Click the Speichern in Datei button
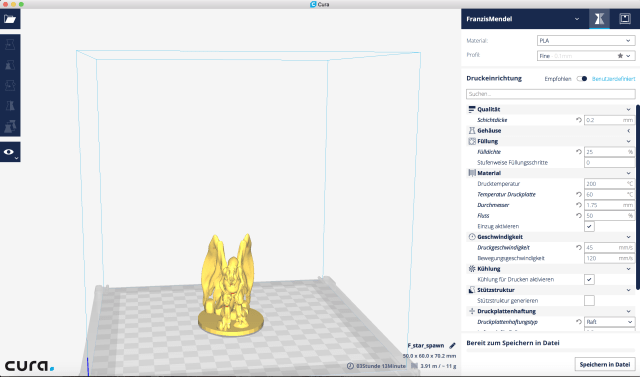 tap(604, 364)
